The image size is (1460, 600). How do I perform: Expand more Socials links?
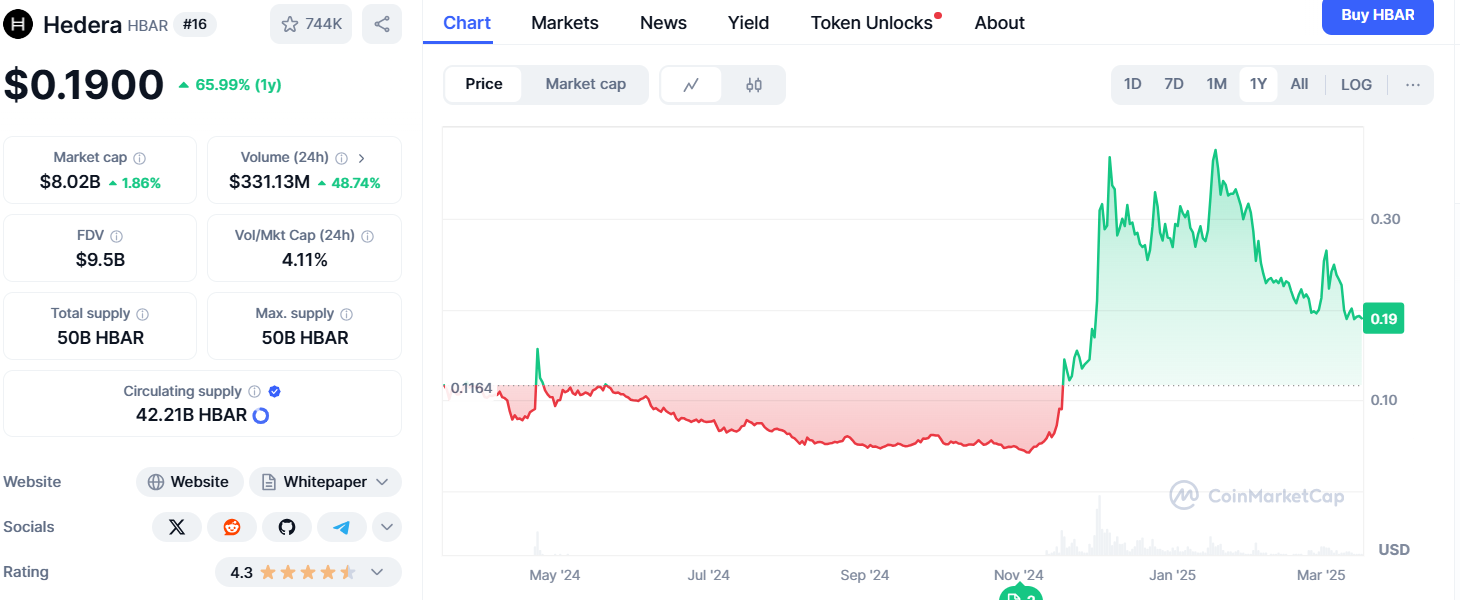tap(387, 527)
